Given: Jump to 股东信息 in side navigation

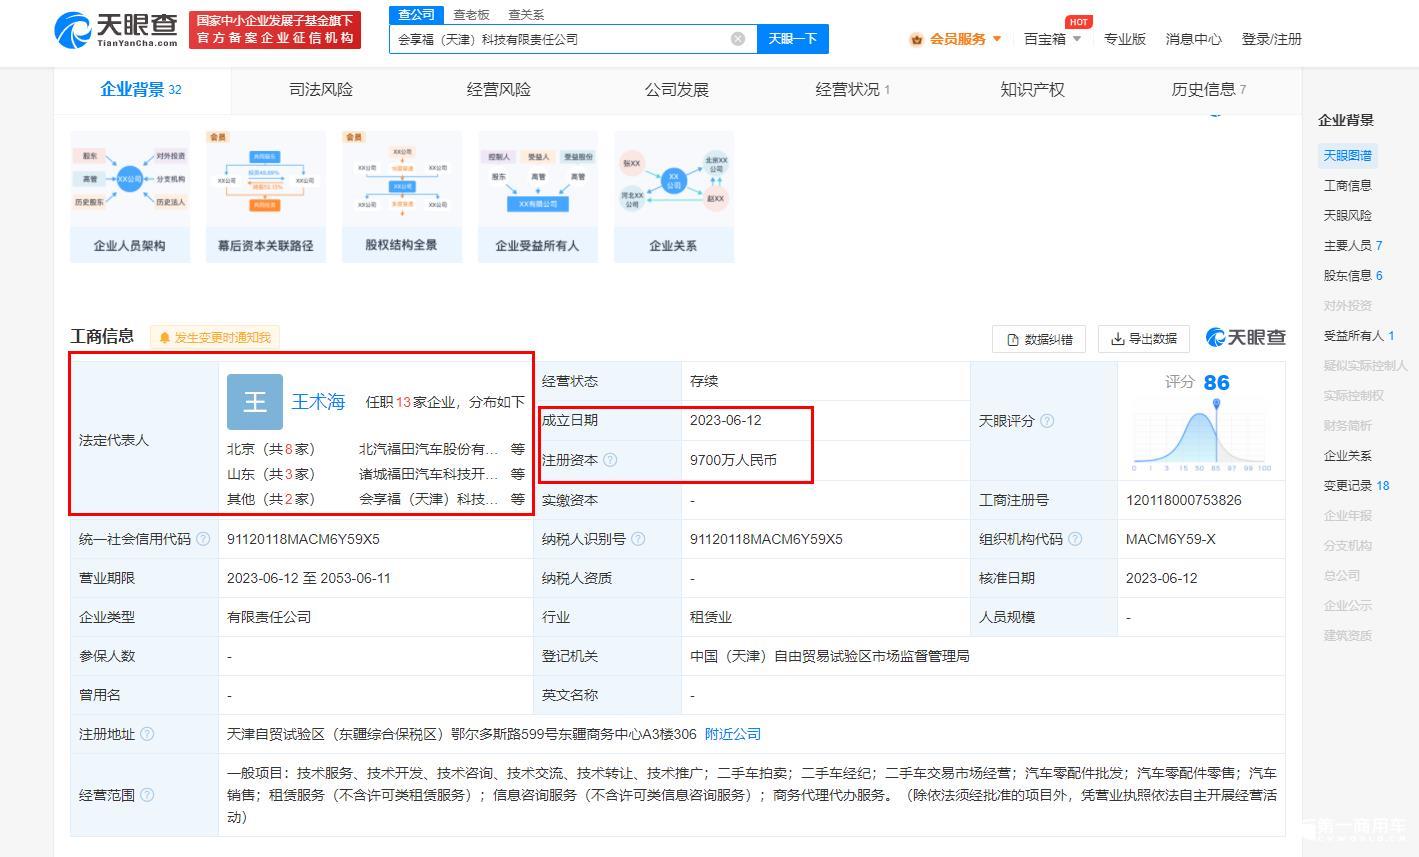Looking at the screenshot, I should coord(1352,275).
